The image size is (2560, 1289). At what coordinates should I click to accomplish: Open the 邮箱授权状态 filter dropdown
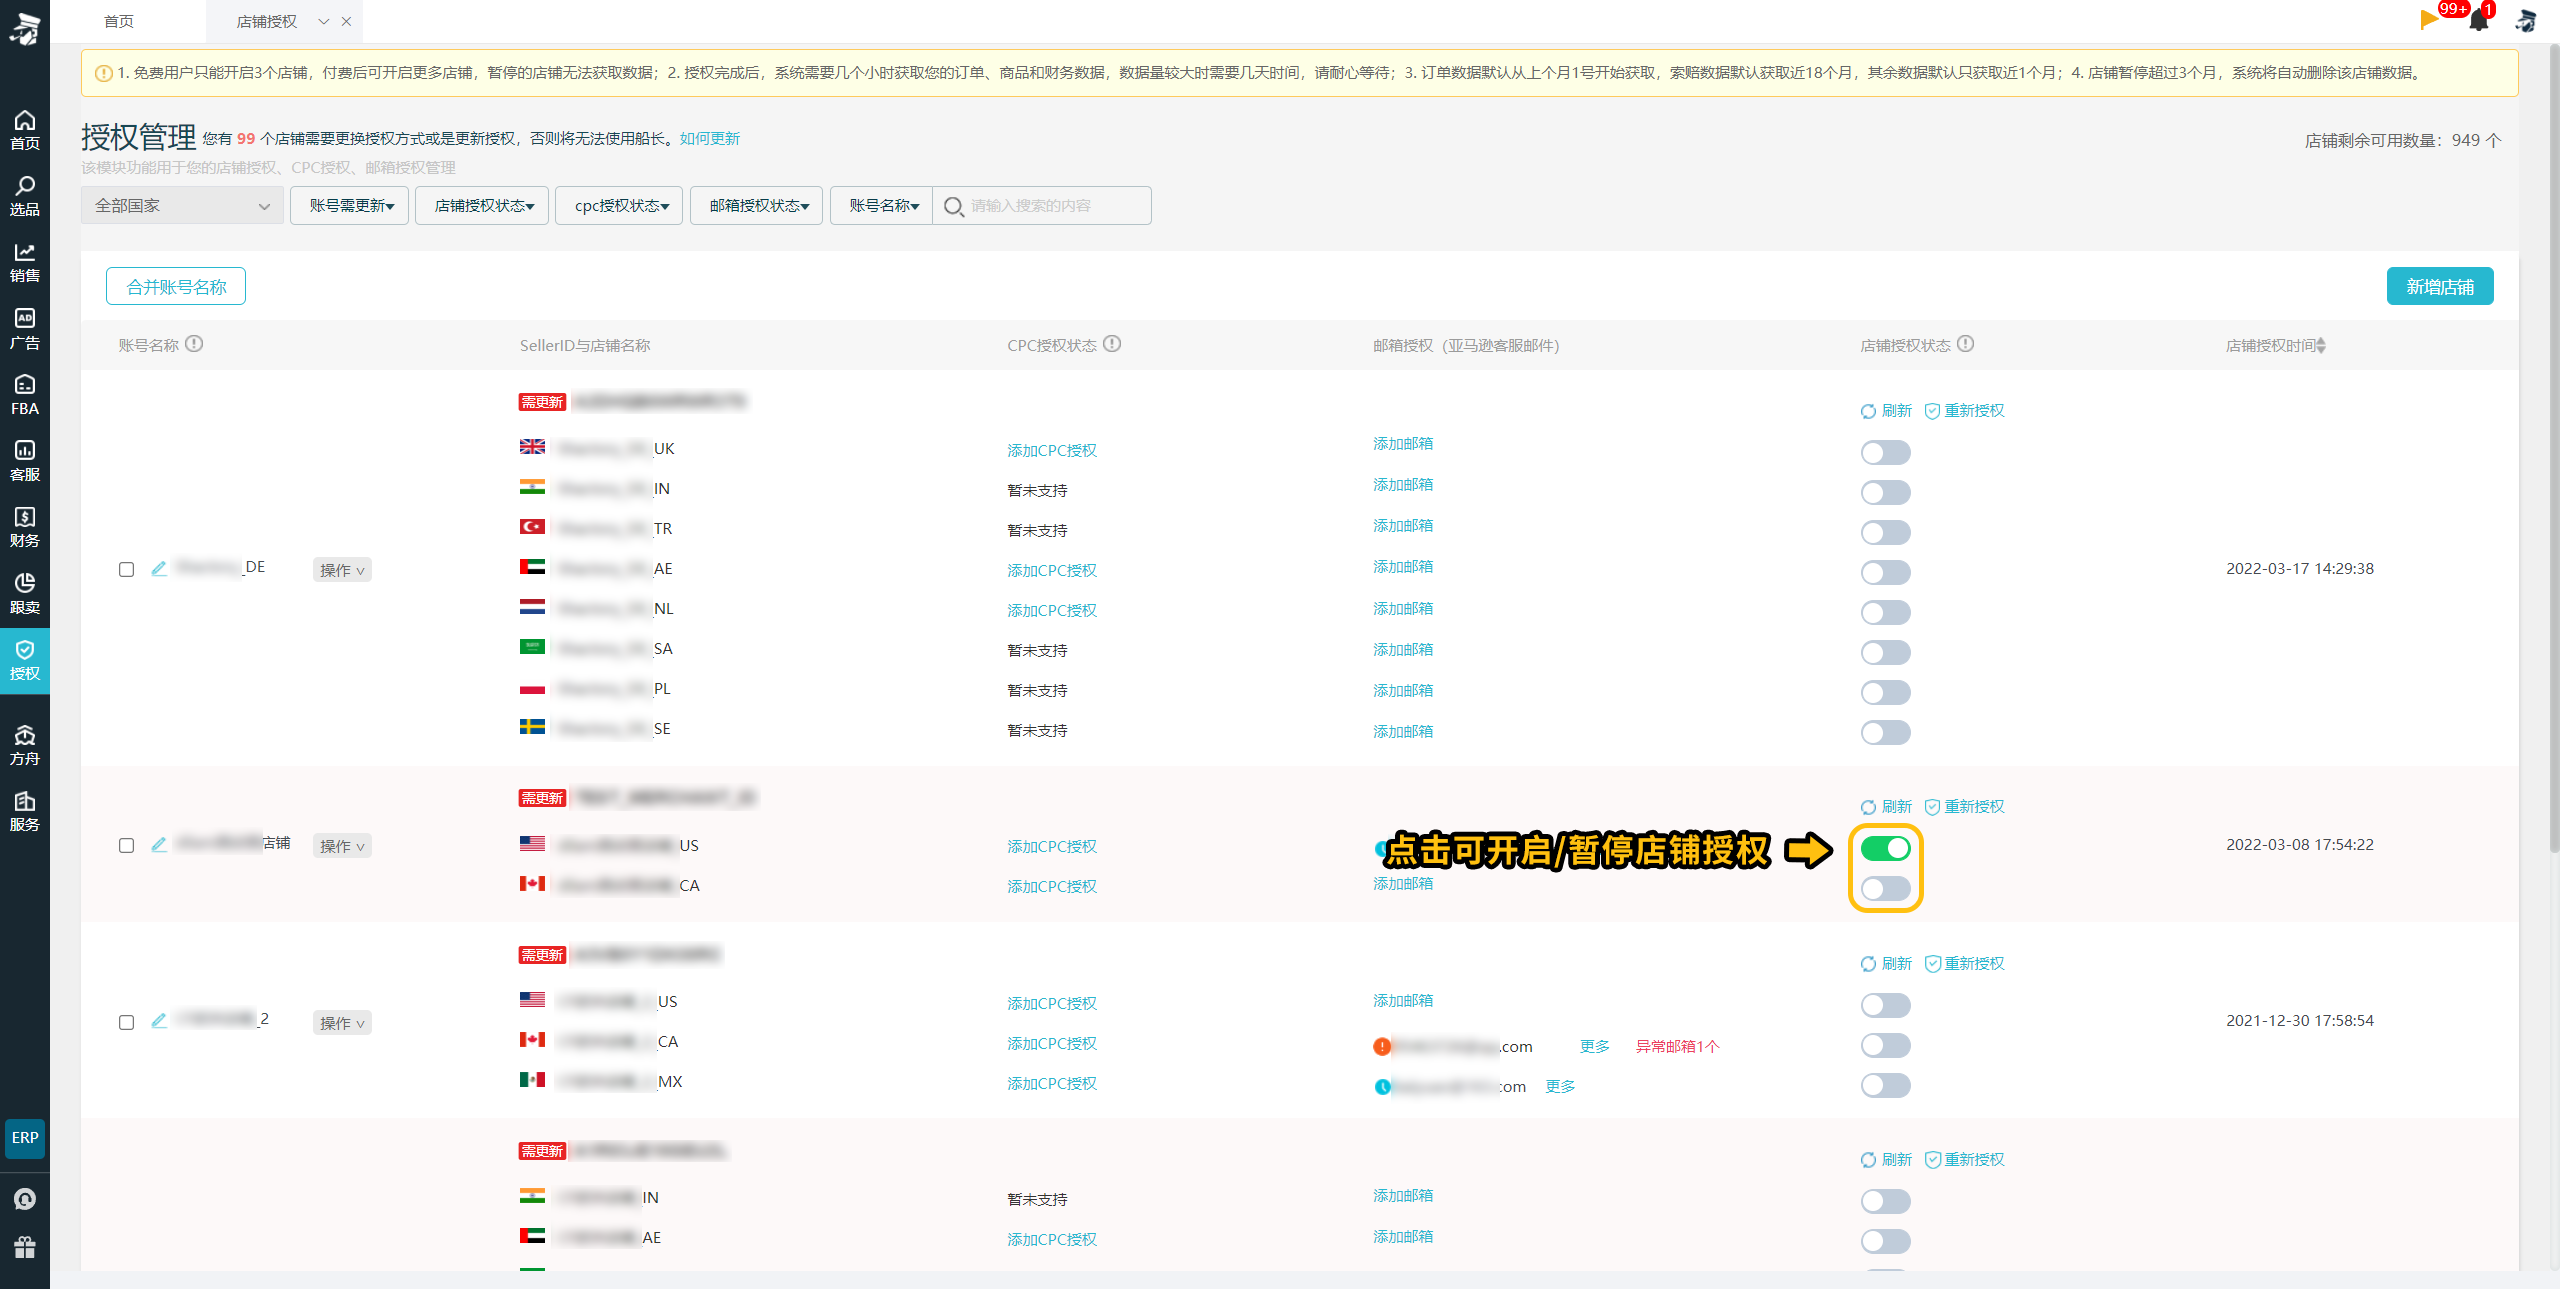pyautogui.click(x=757, y=205)
